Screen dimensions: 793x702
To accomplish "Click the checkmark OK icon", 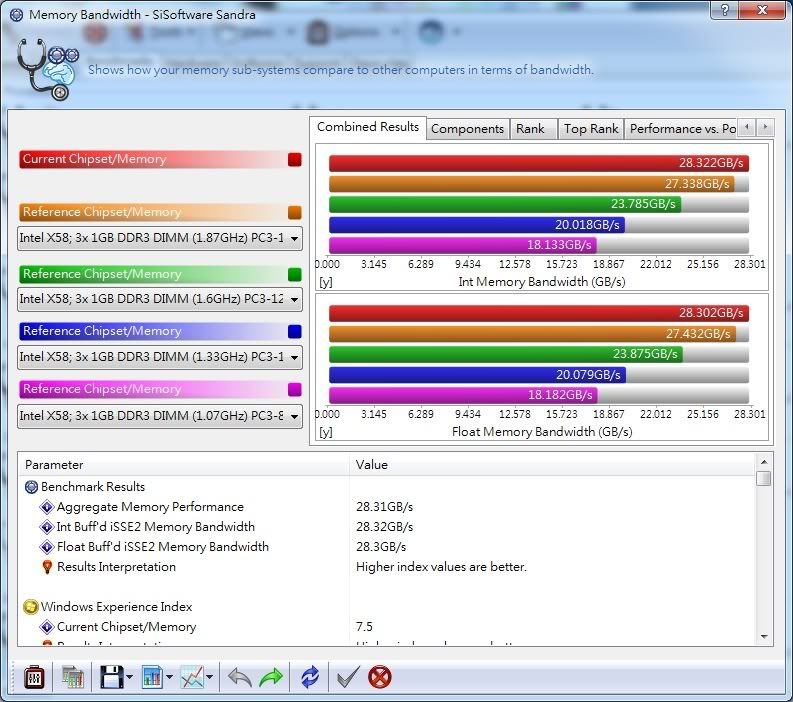I will [348, 677].
